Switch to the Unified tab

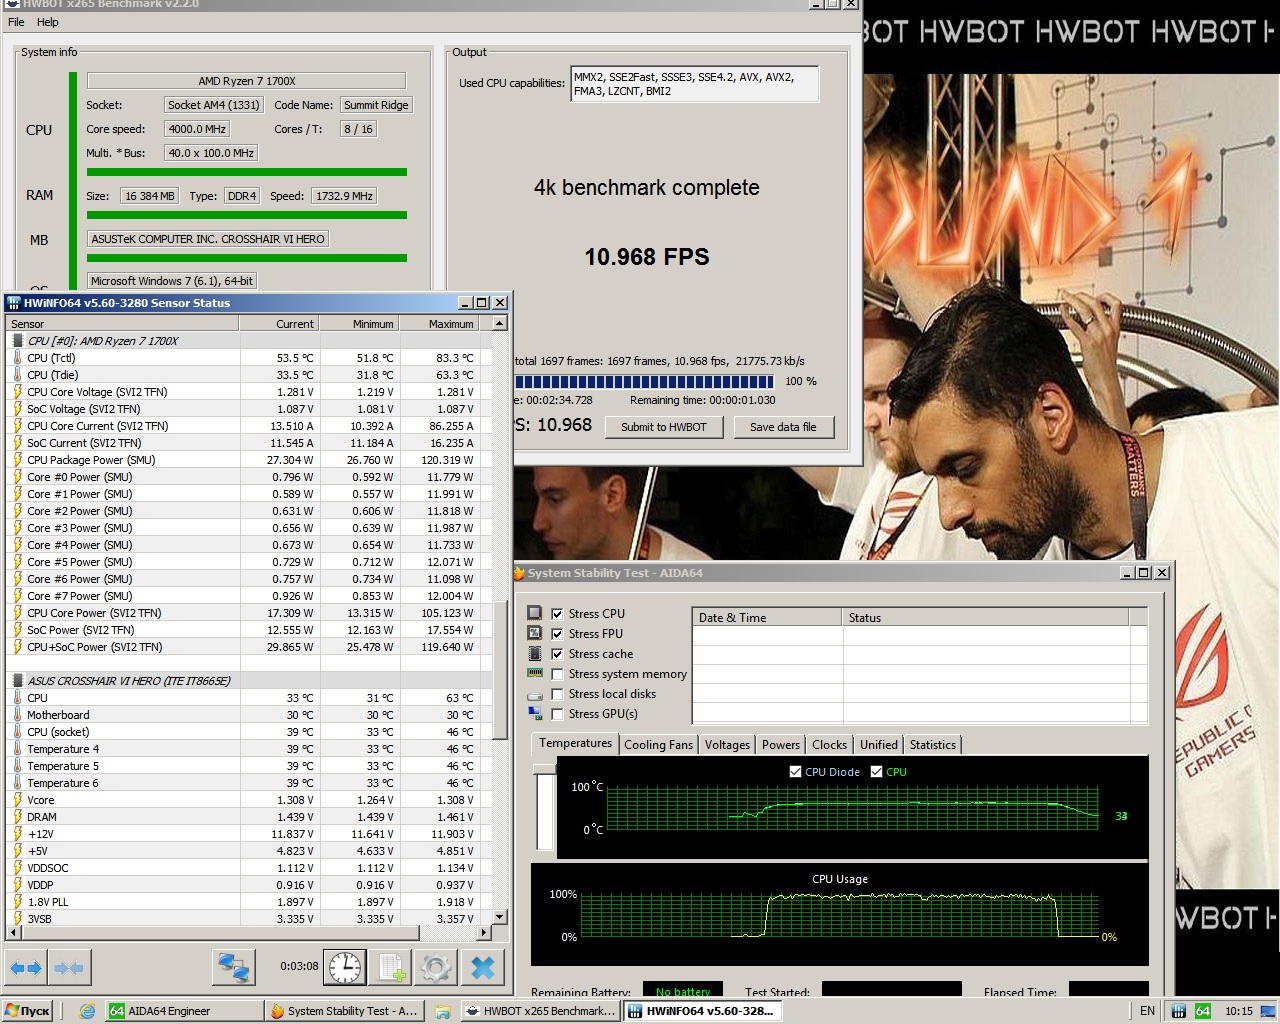coord(879,745)
